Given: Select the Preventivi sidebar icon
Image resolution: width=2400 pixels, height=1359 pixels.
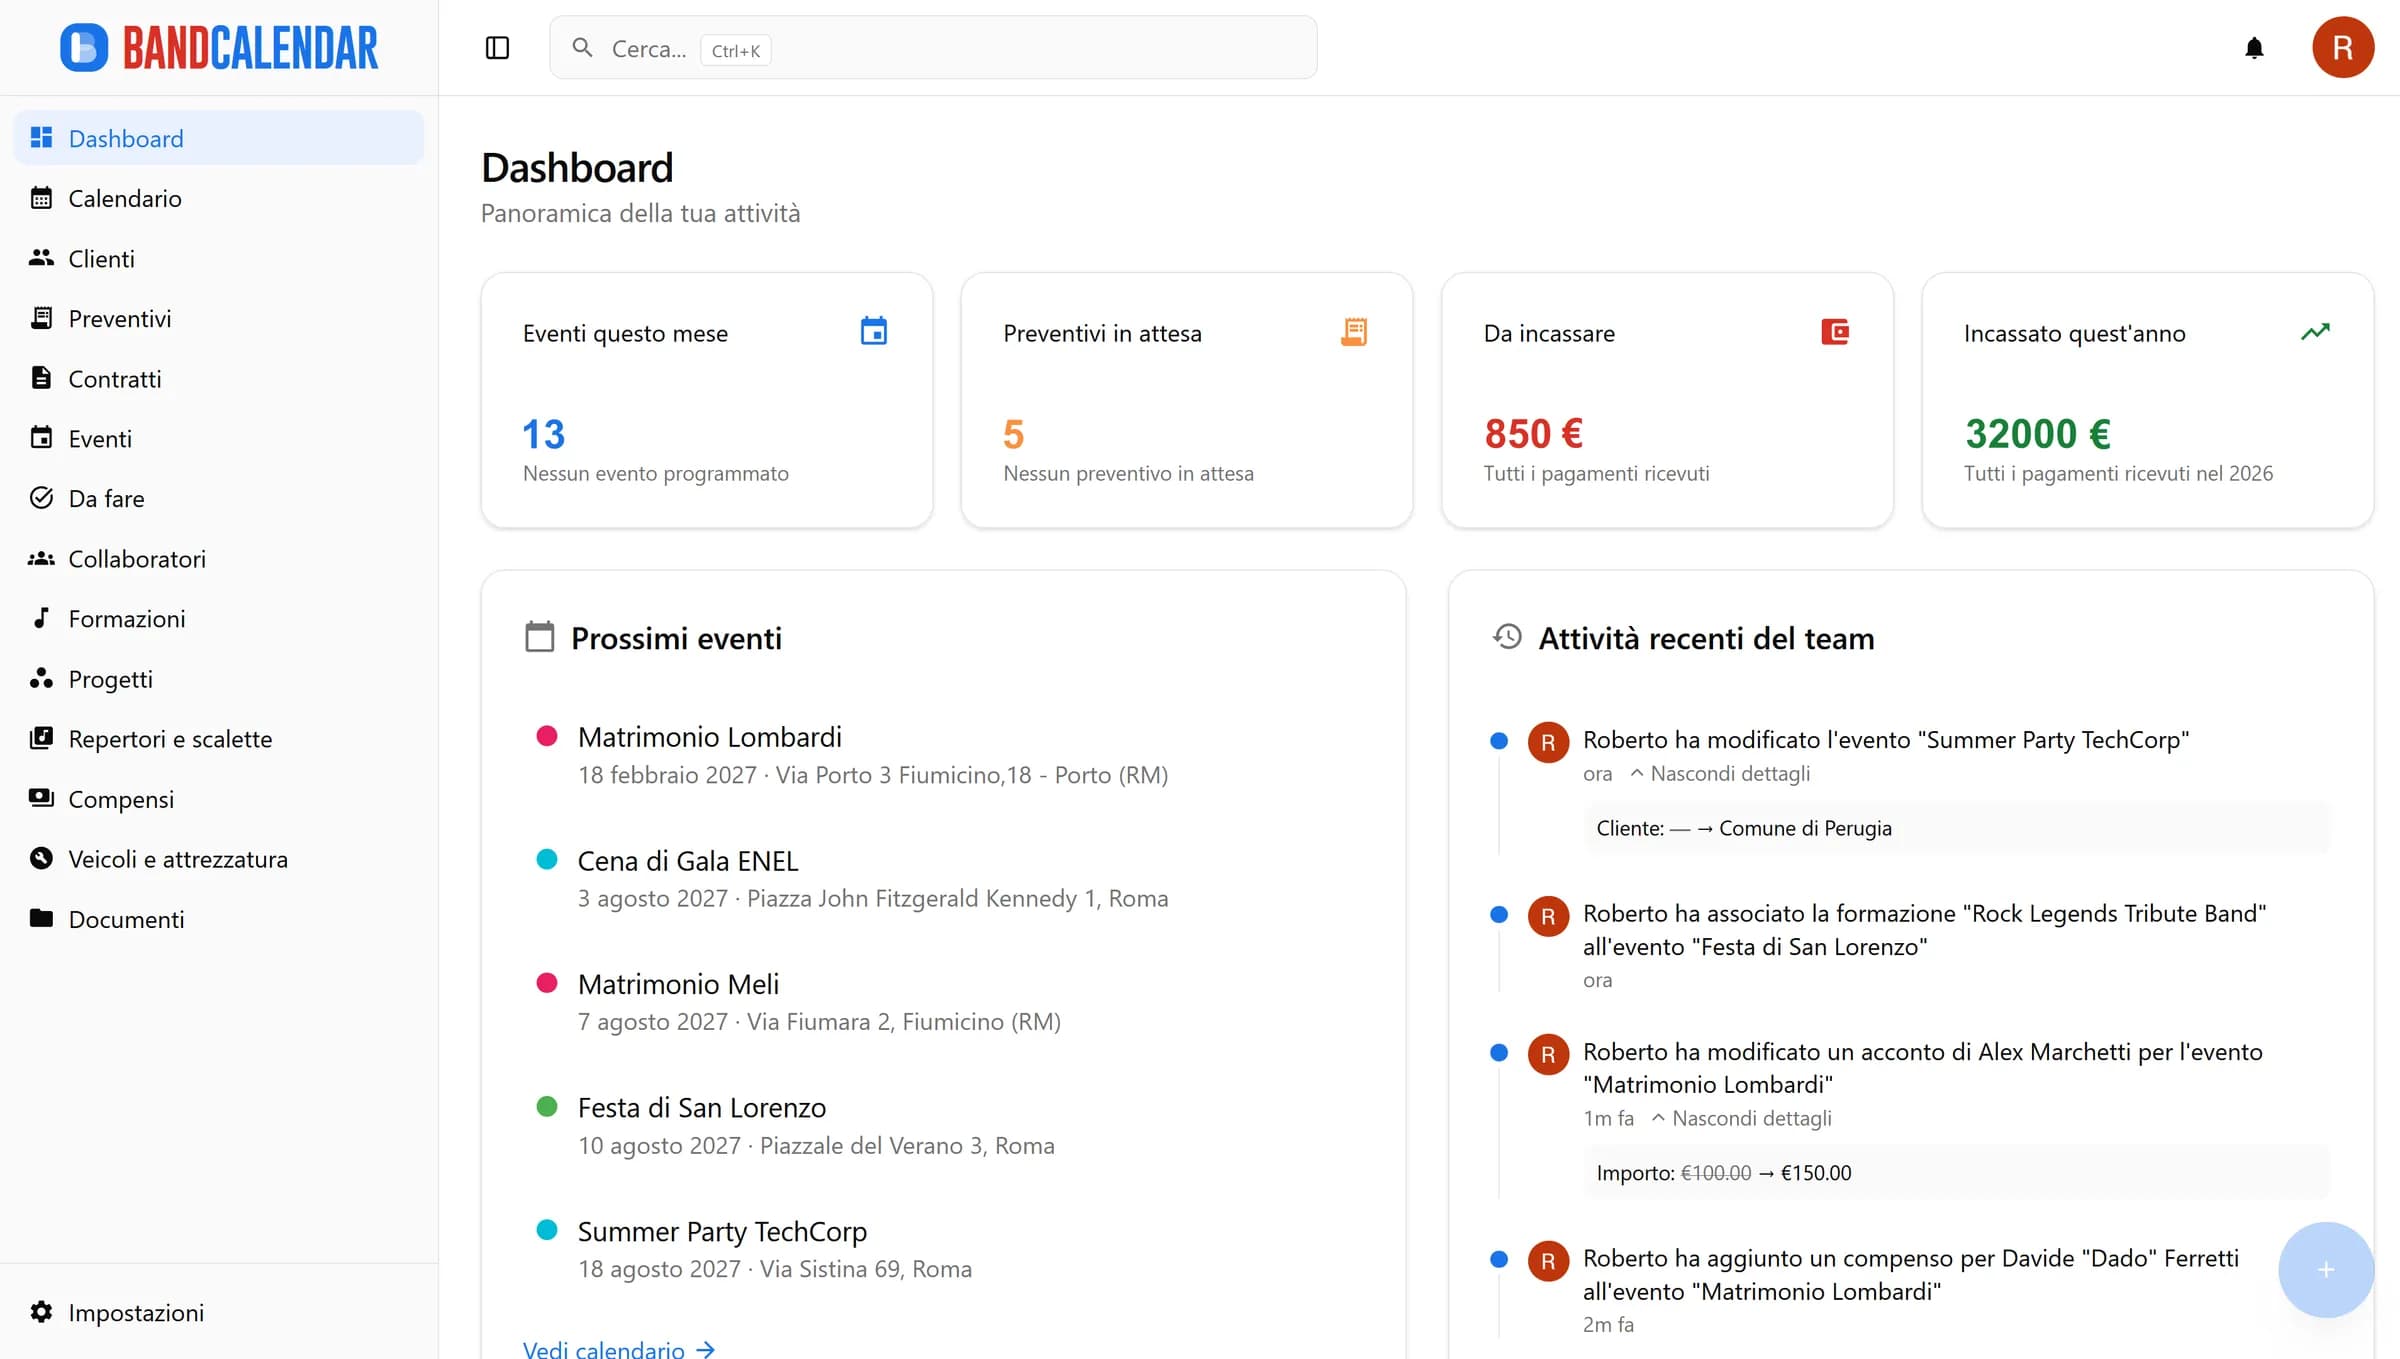Looking at the screenshot, I should (41, 318).
